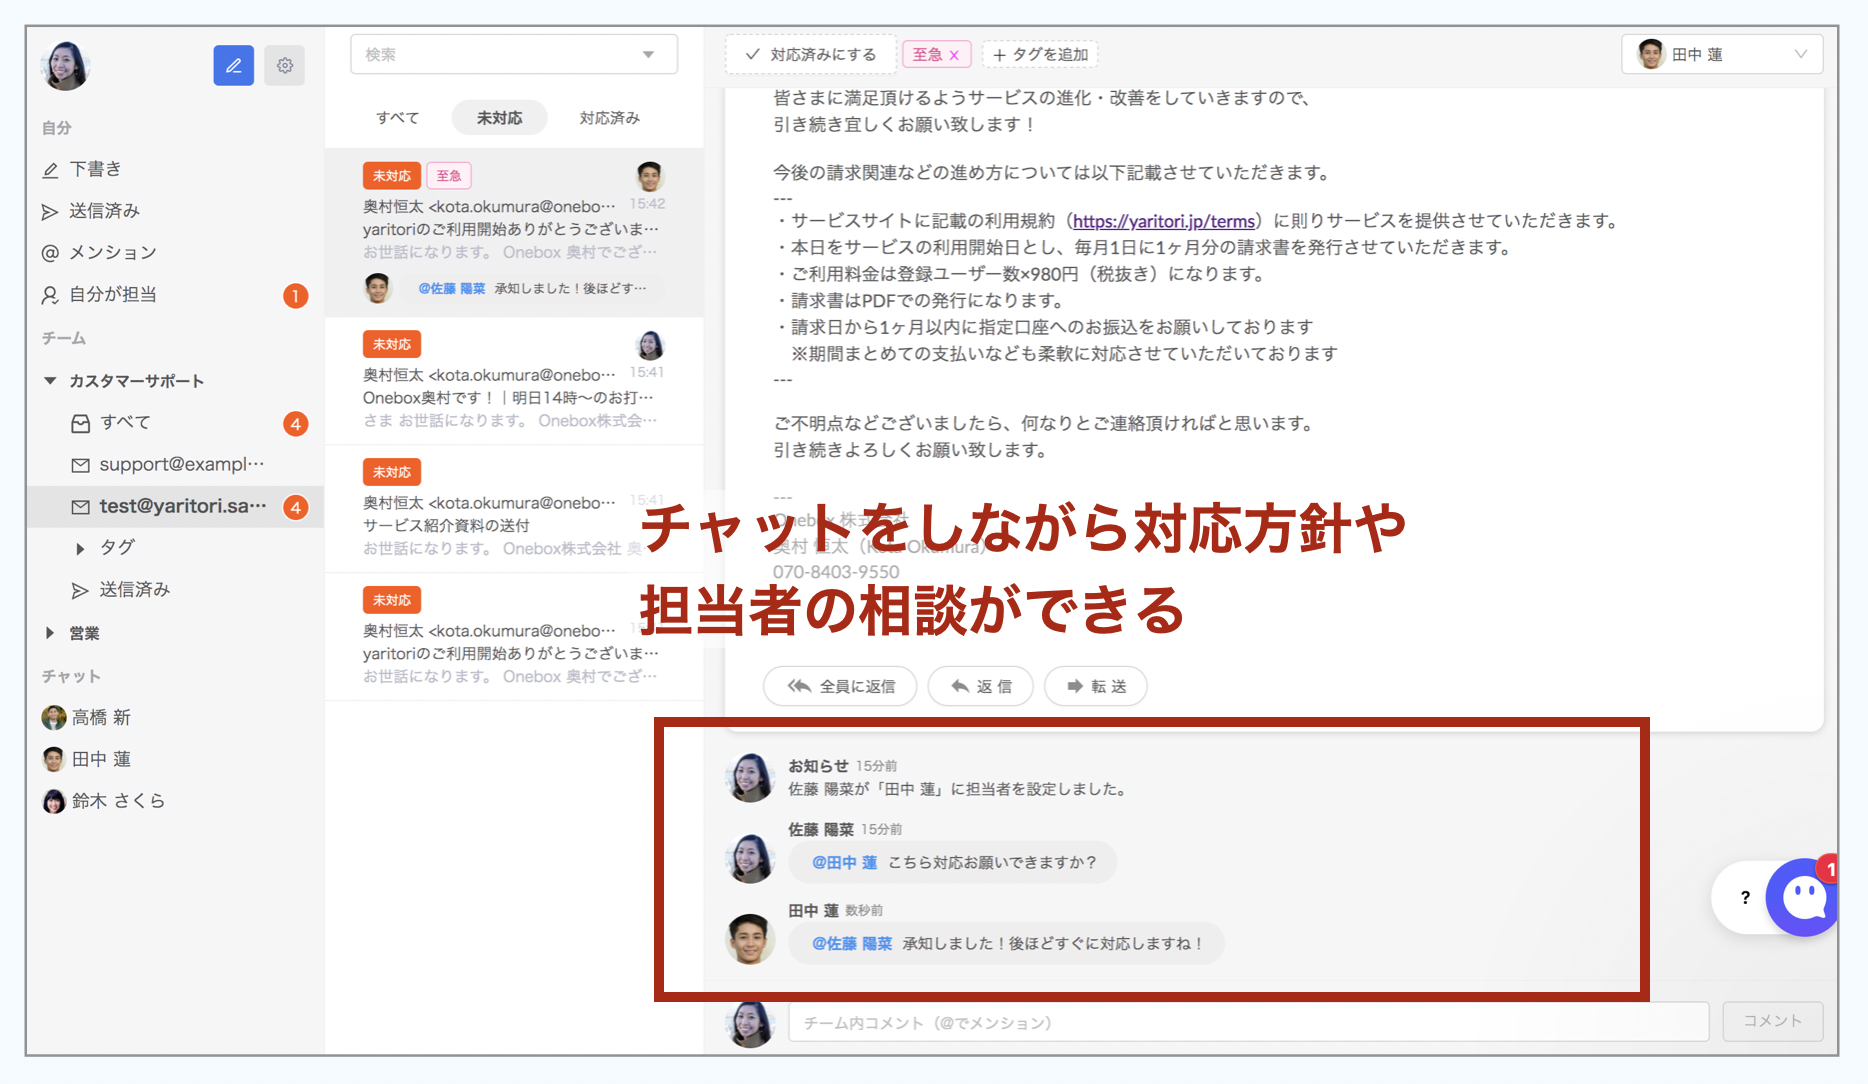Viewport: 1868px width, 1084px height.
Task: Click the question mark help icon
Action: tap(1745, 897)
